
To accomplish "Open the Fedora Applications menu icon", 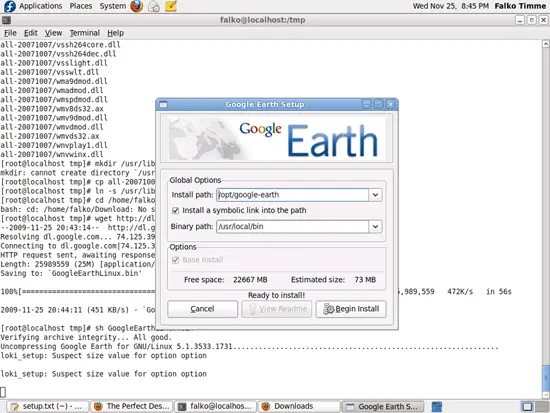I will [x=9, y=6].
